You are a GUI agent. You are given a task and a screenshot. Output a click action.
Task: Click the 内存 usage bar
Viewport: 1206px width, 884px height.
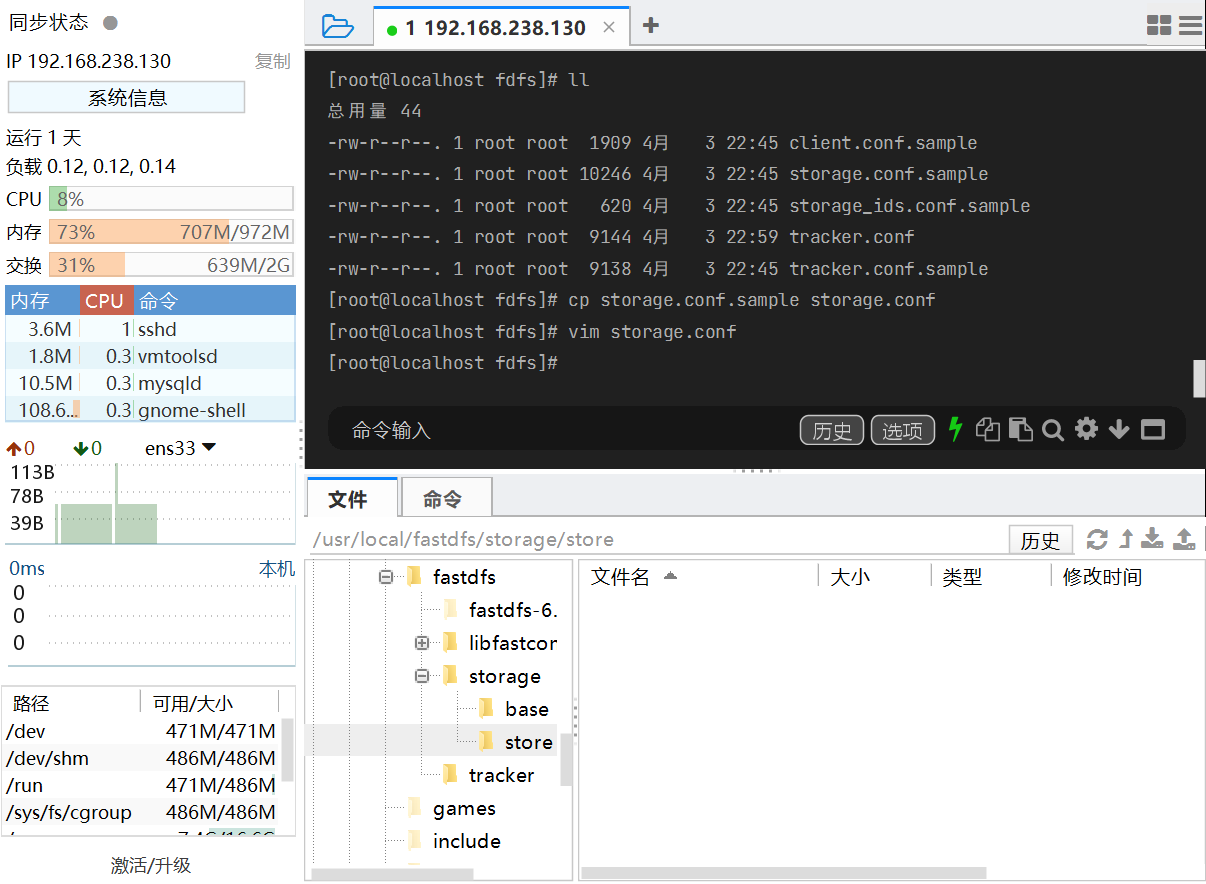pos(171,232)
